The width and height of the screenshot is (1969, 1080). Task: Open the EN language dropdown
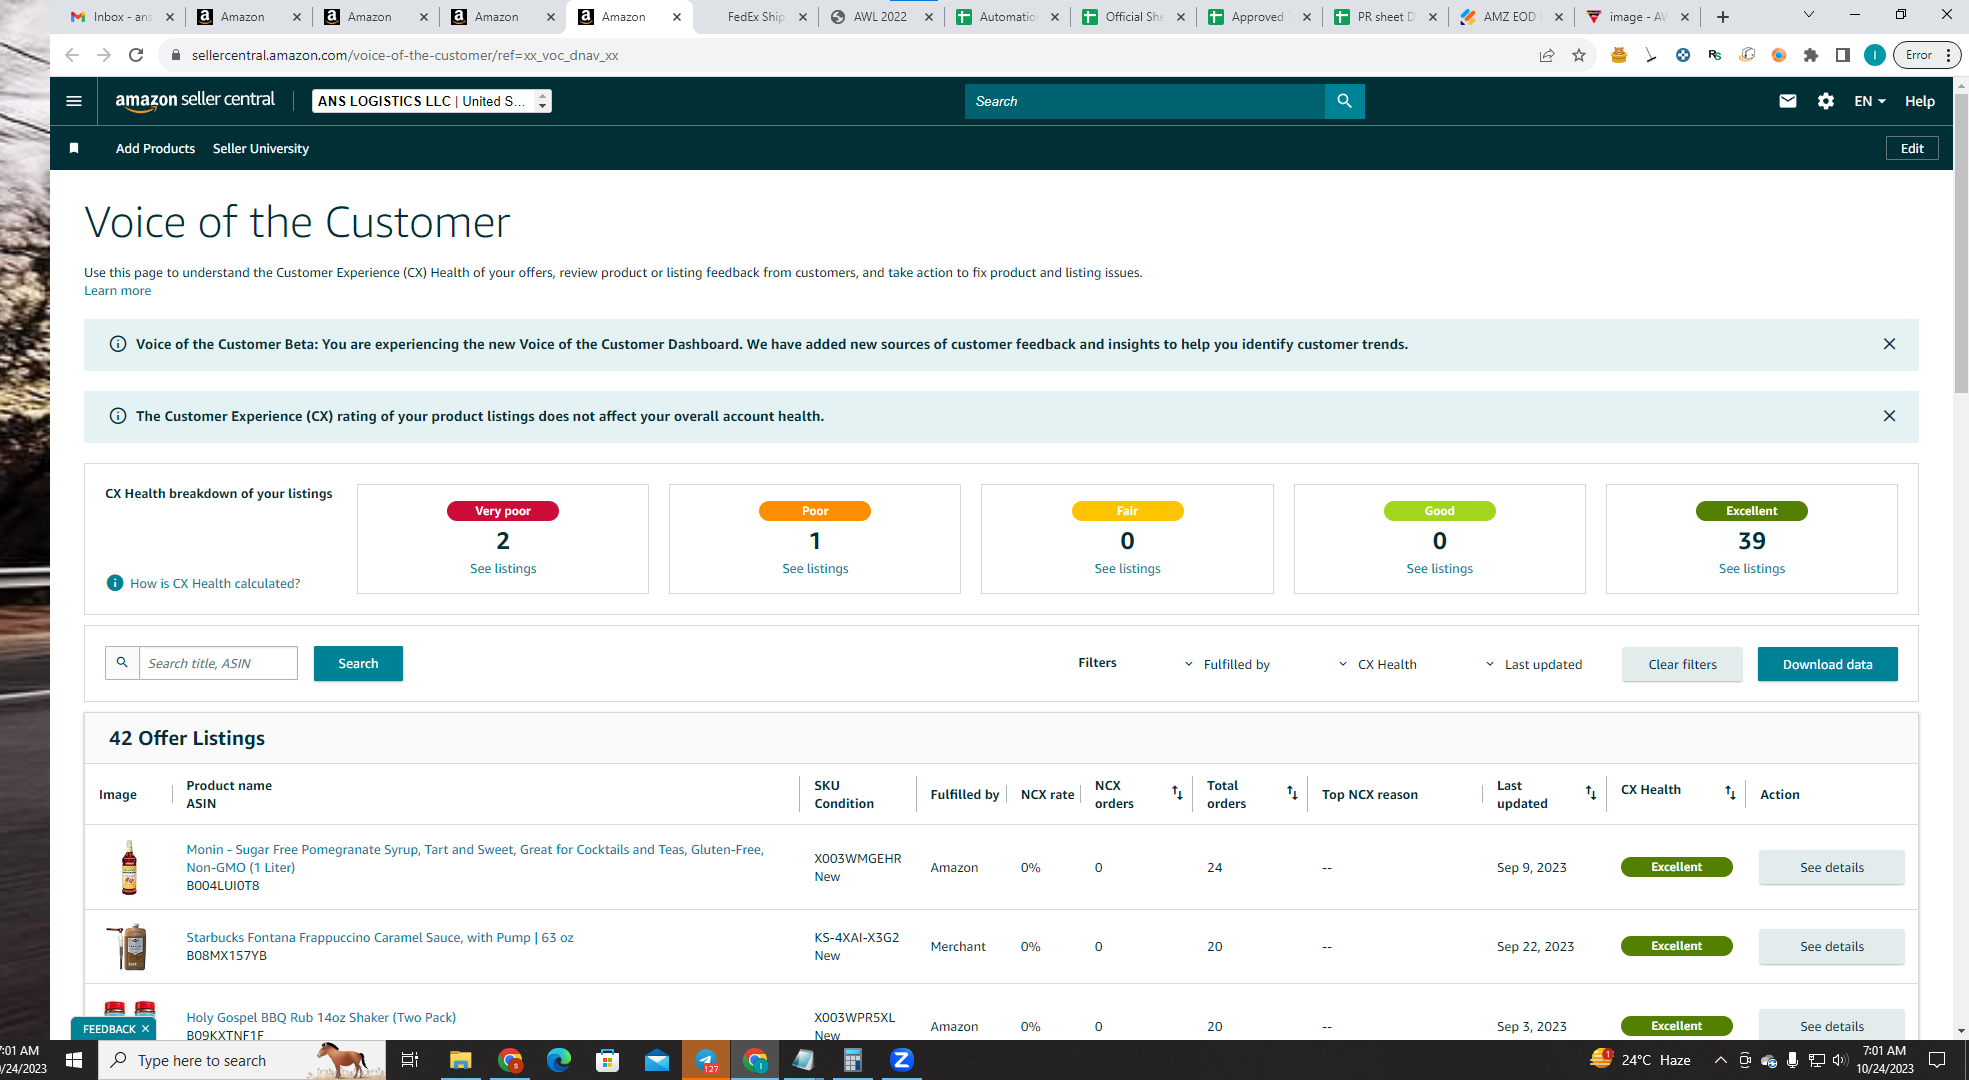coord(1869,101)
